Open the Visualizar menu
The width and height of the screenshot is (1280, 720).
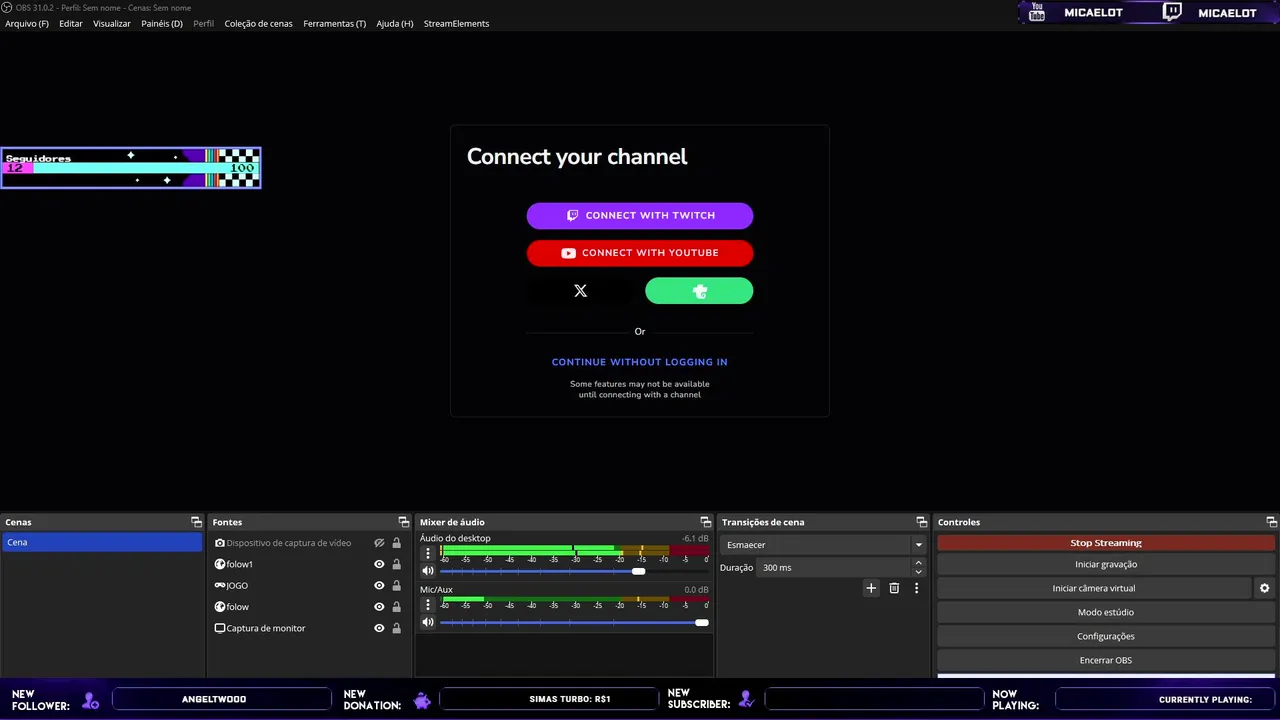112,23
